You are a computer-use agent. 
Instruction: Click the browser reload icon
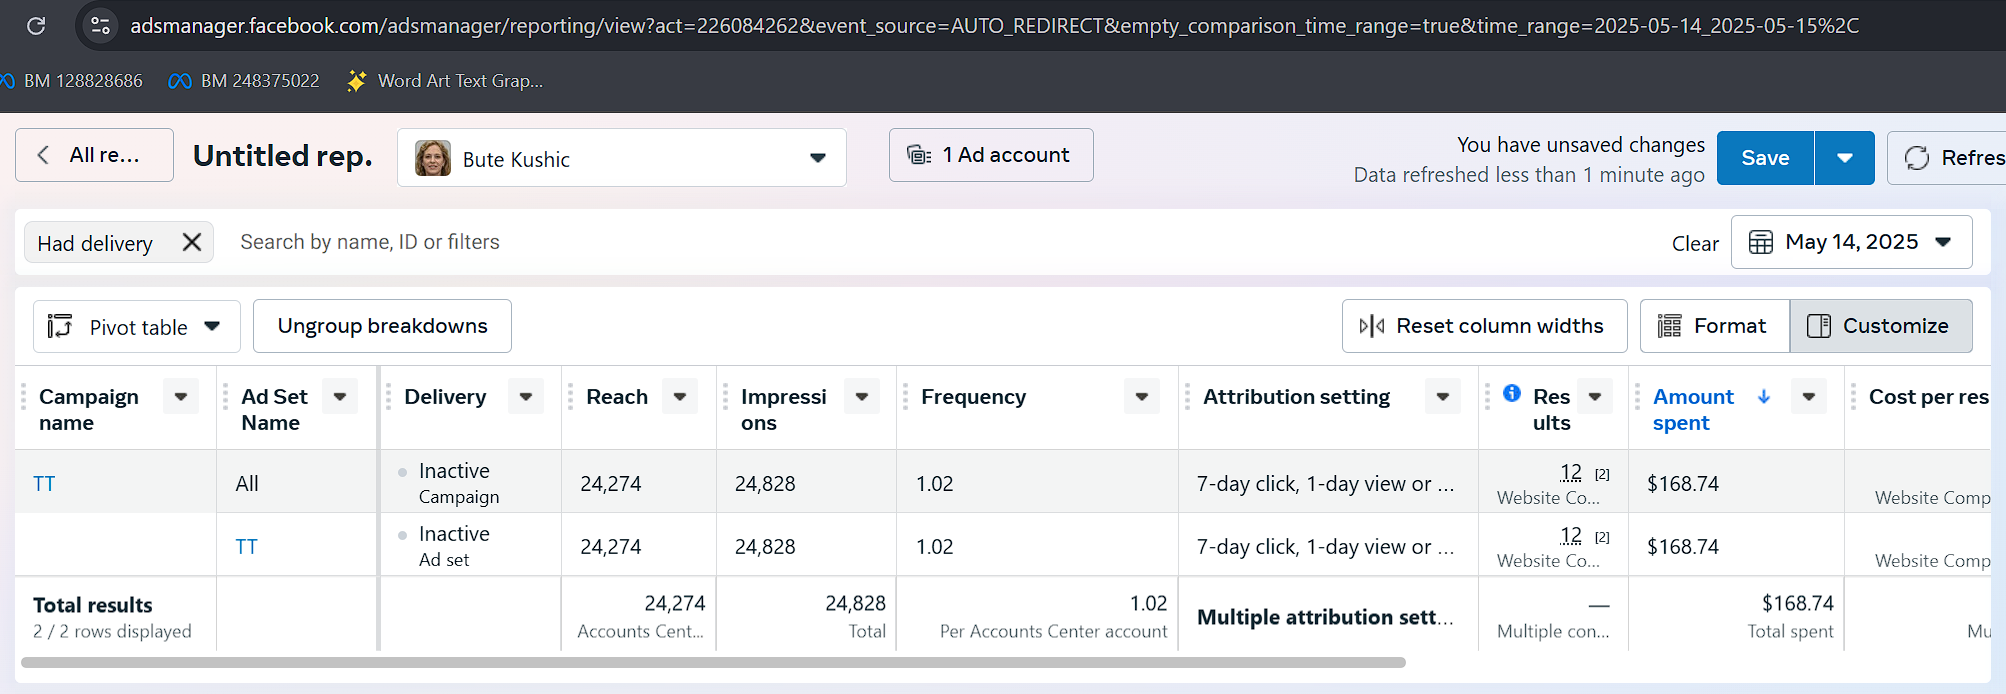point(36,25)
